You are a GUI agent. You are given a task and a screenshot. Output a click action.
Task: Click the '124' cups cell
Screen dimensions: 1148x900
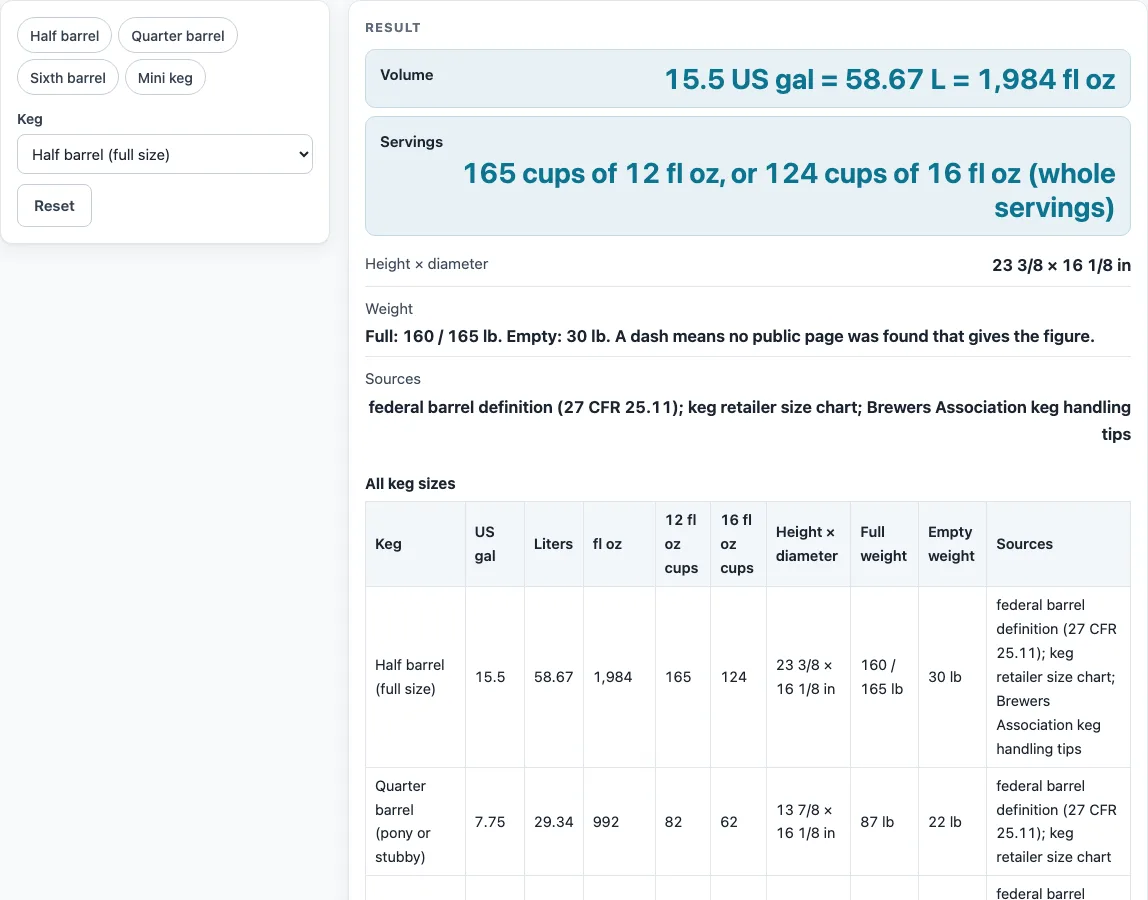tap(738, 677)
